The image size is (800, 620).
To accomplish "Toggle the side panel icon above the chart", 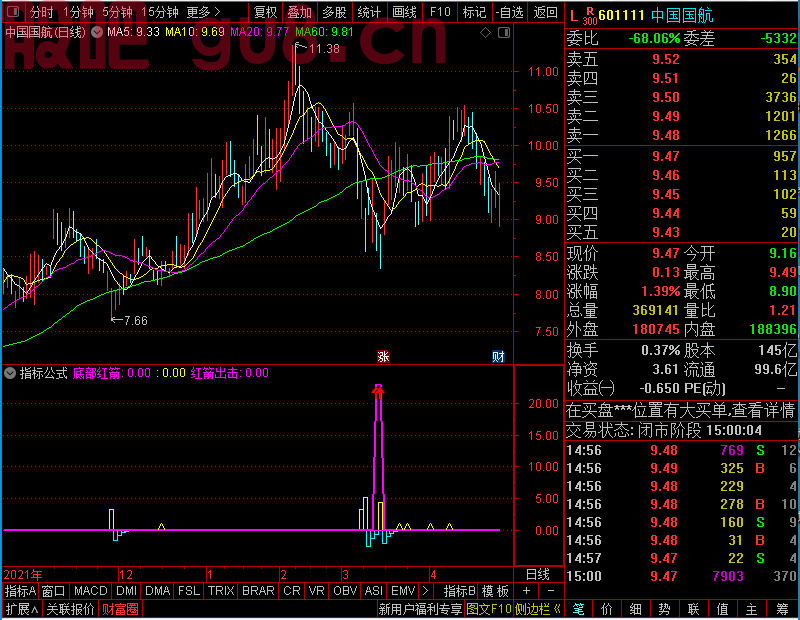I will [504, 33].
